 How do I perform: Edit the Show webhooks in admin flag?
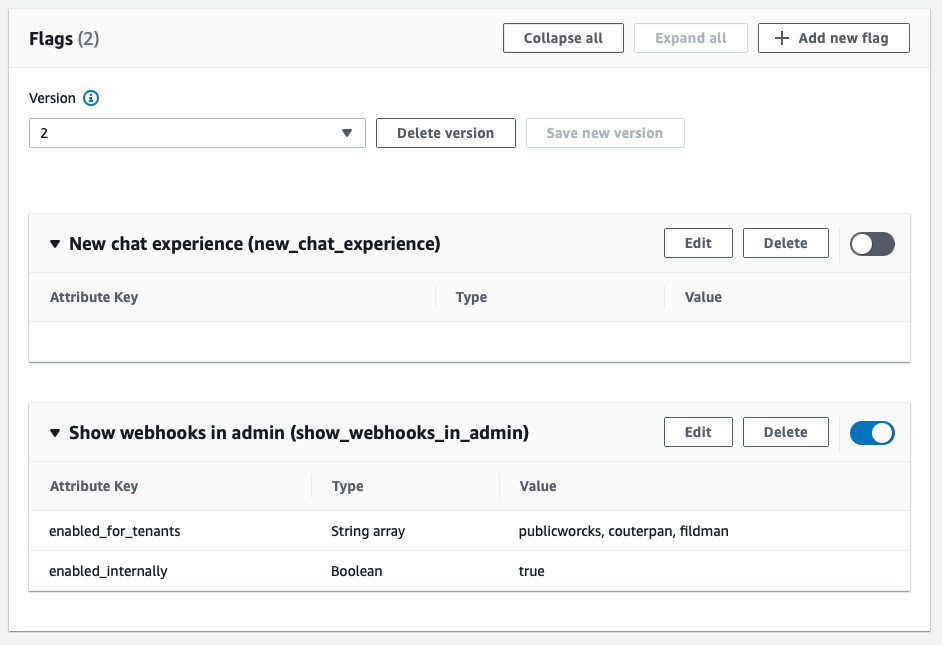[698, 432]
